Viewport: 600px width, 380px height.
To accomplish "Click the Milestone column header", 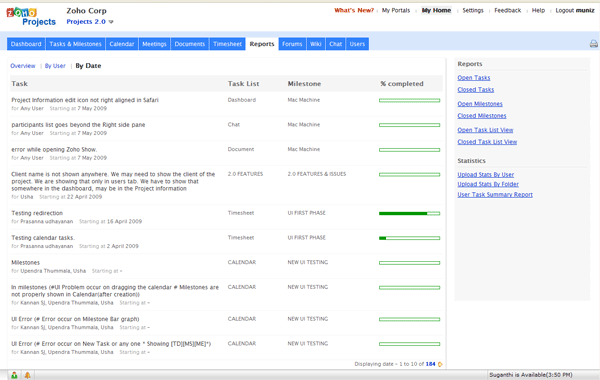I will tap(304, 84).
